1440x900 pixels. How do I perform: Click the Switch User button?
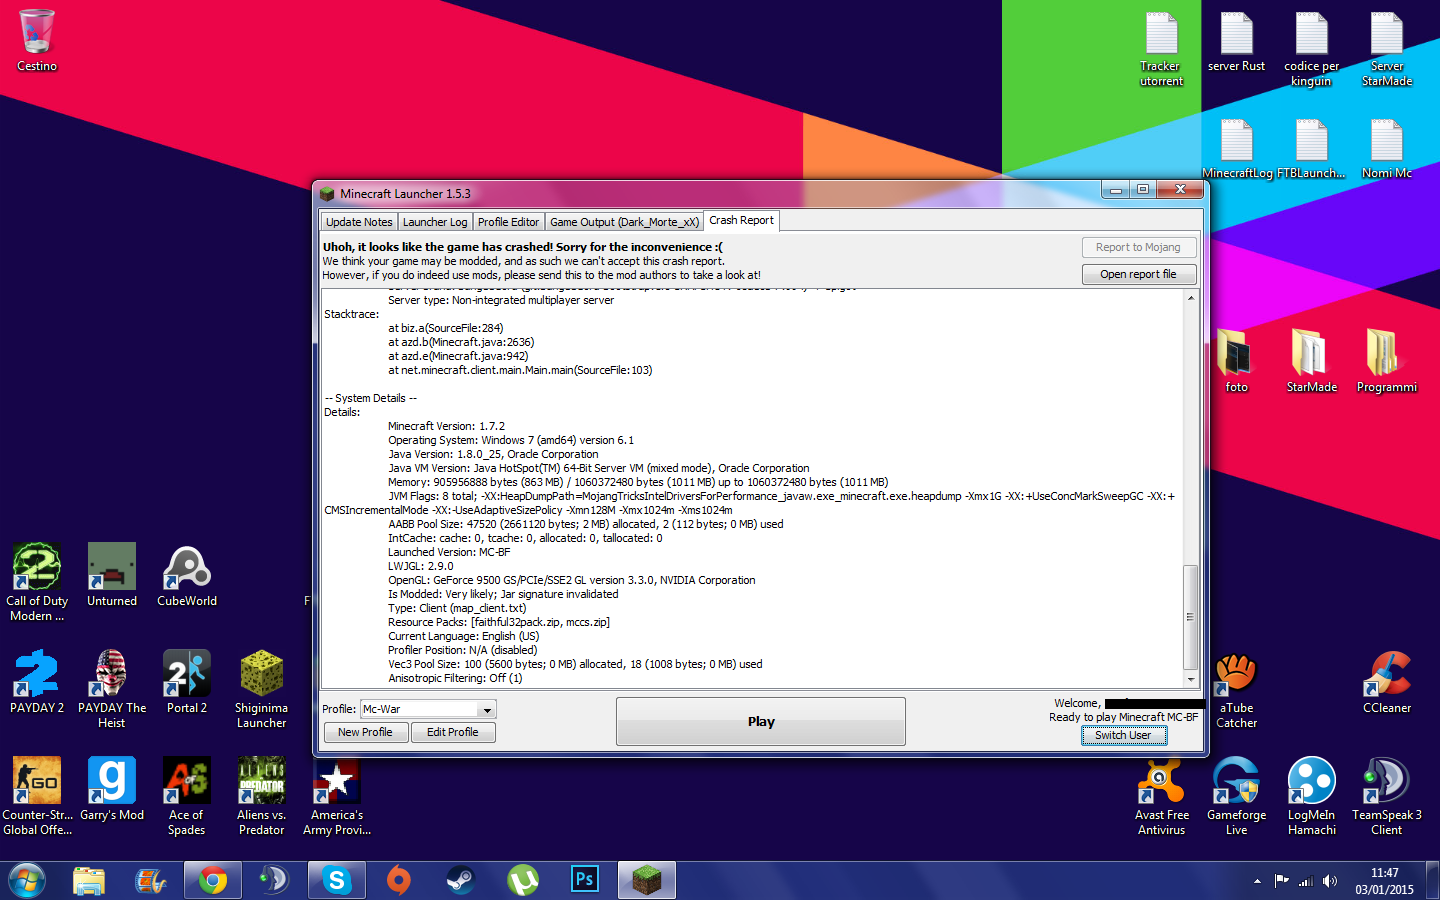[1123, 735]
